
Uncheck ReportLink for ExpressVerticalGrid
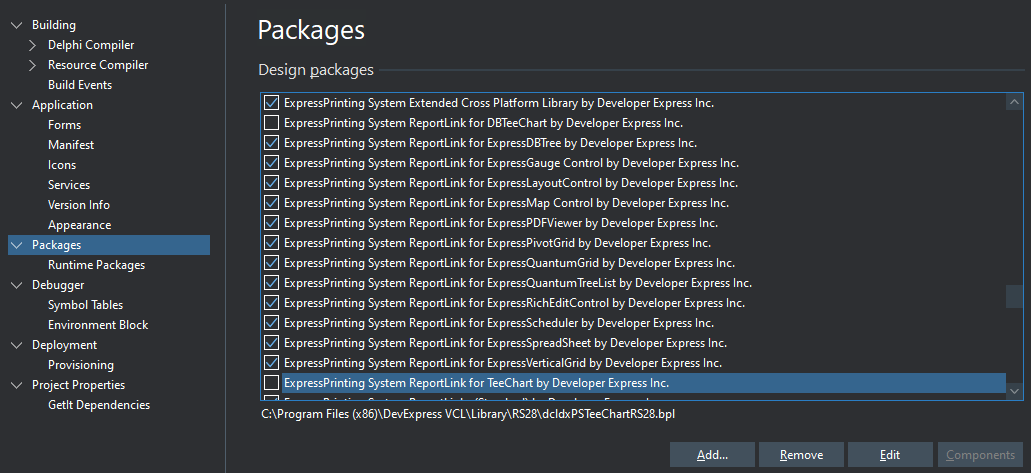click(x=271, y=363)
